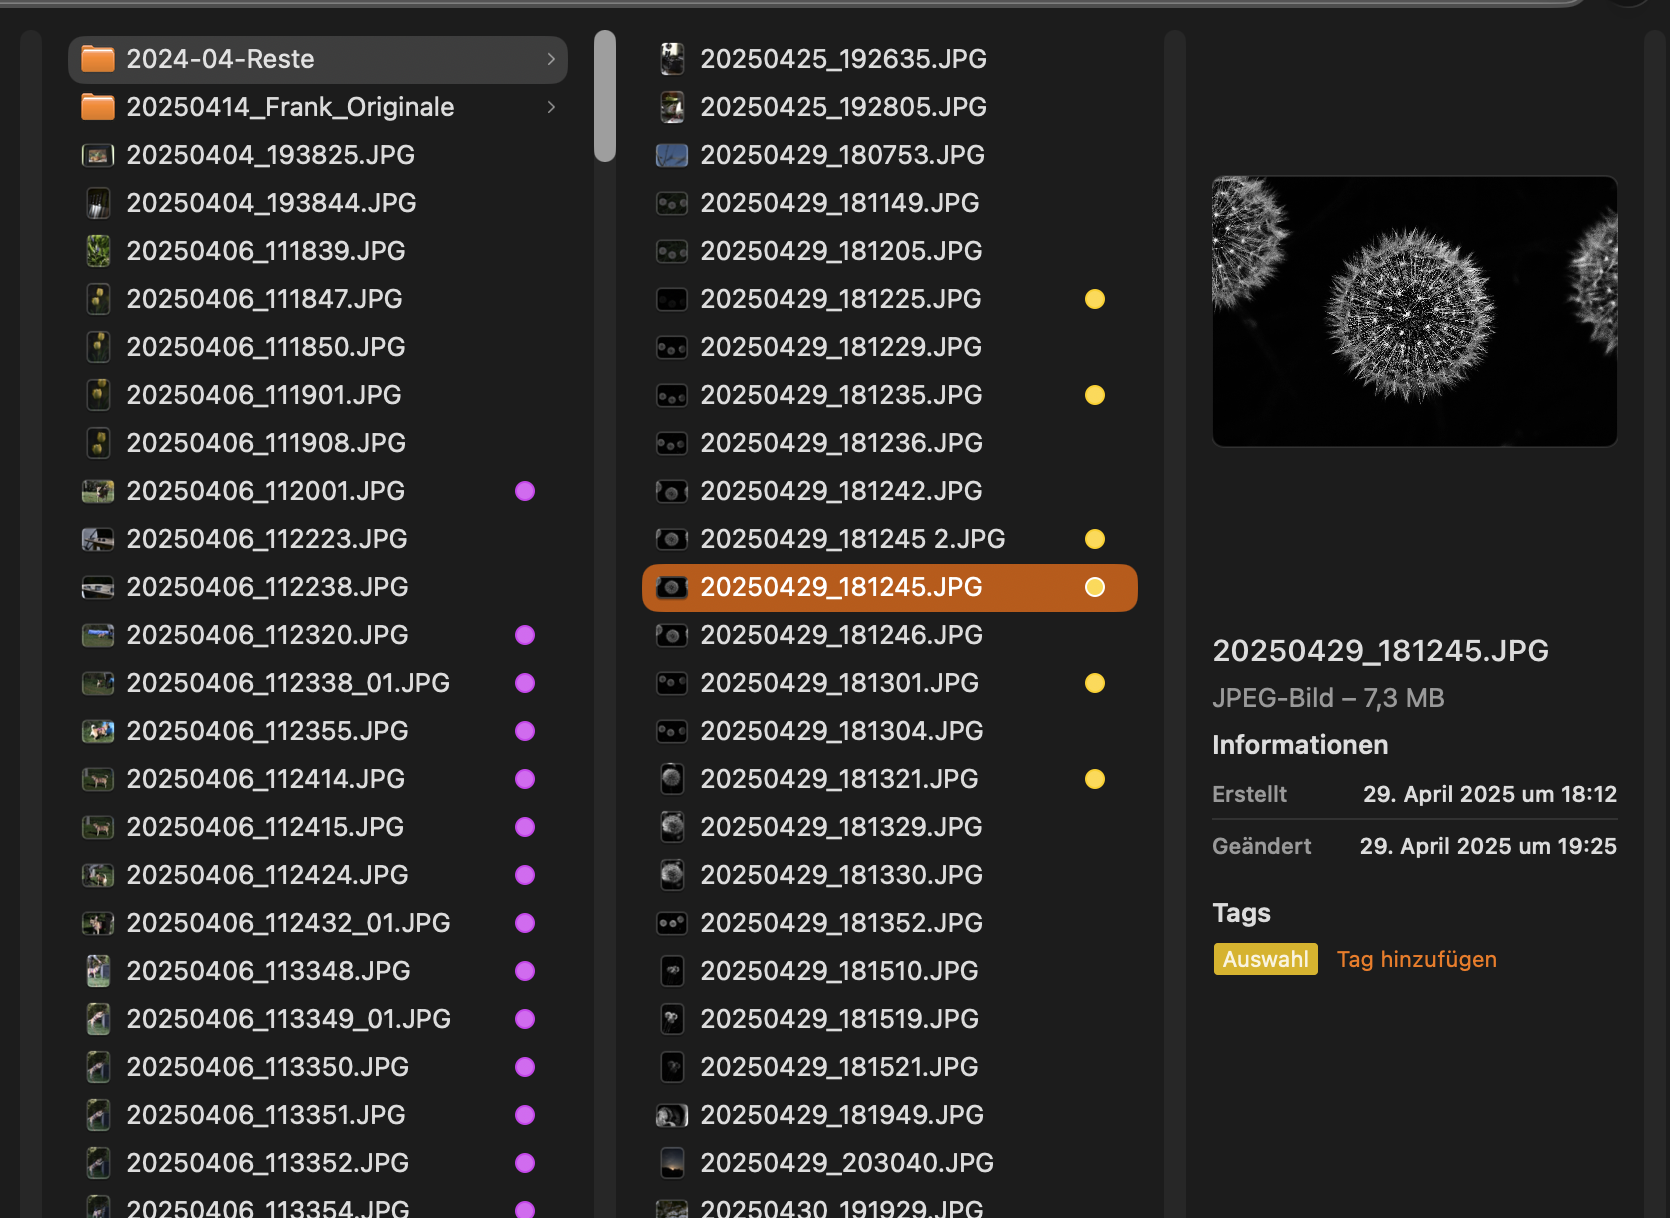Click file icon of 20250425_192635.JPG

click(672, 59)
